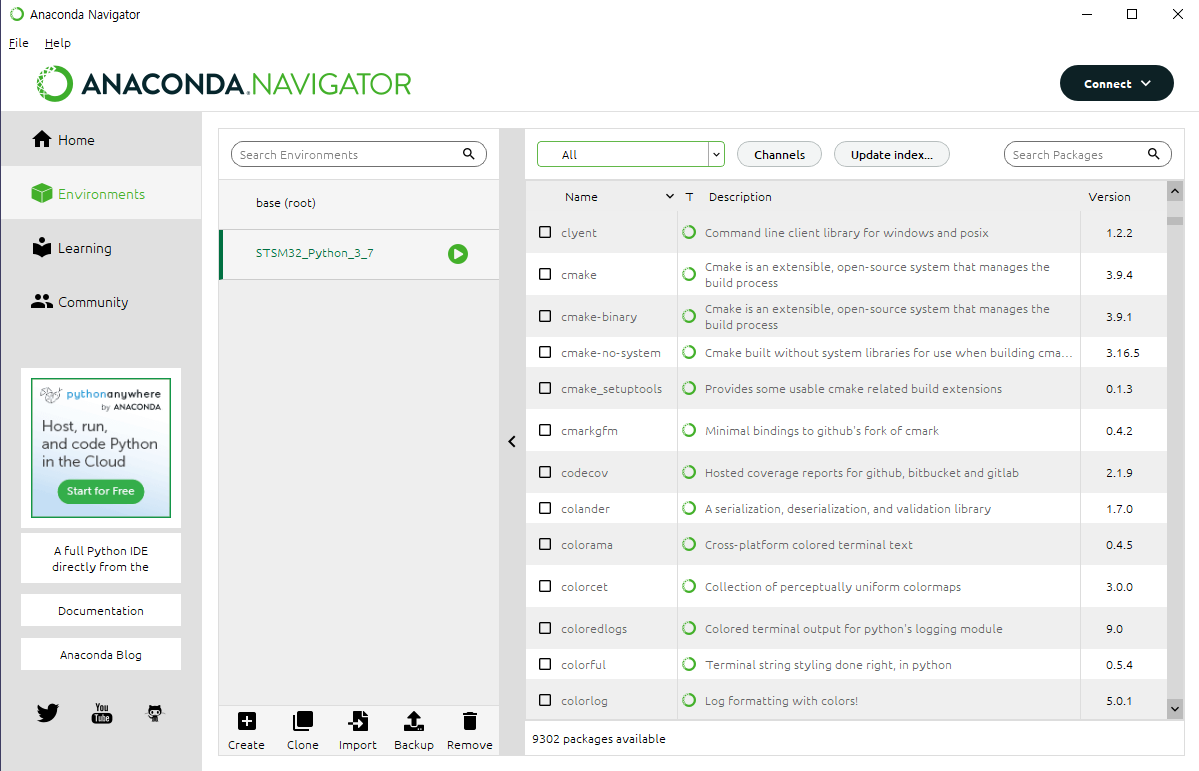Click the package list scrollbar down arrow
This screenshot has height=771, width=1199.
click(1175, 709)
